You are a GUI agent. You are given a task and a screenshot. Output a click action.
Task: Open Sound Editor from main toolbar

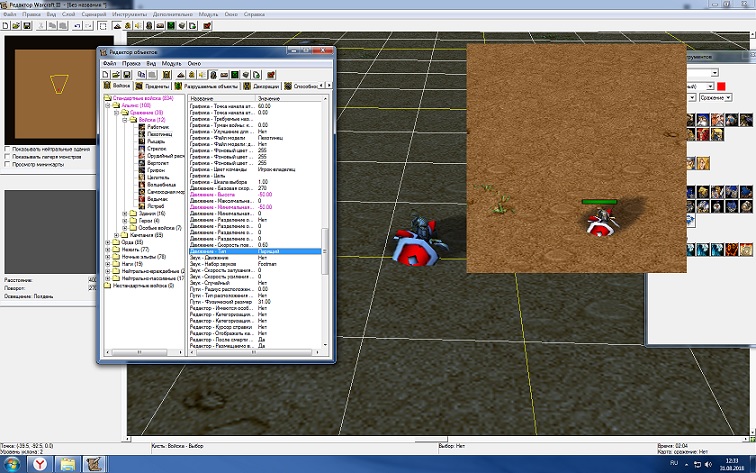click(x=138, y=26)
